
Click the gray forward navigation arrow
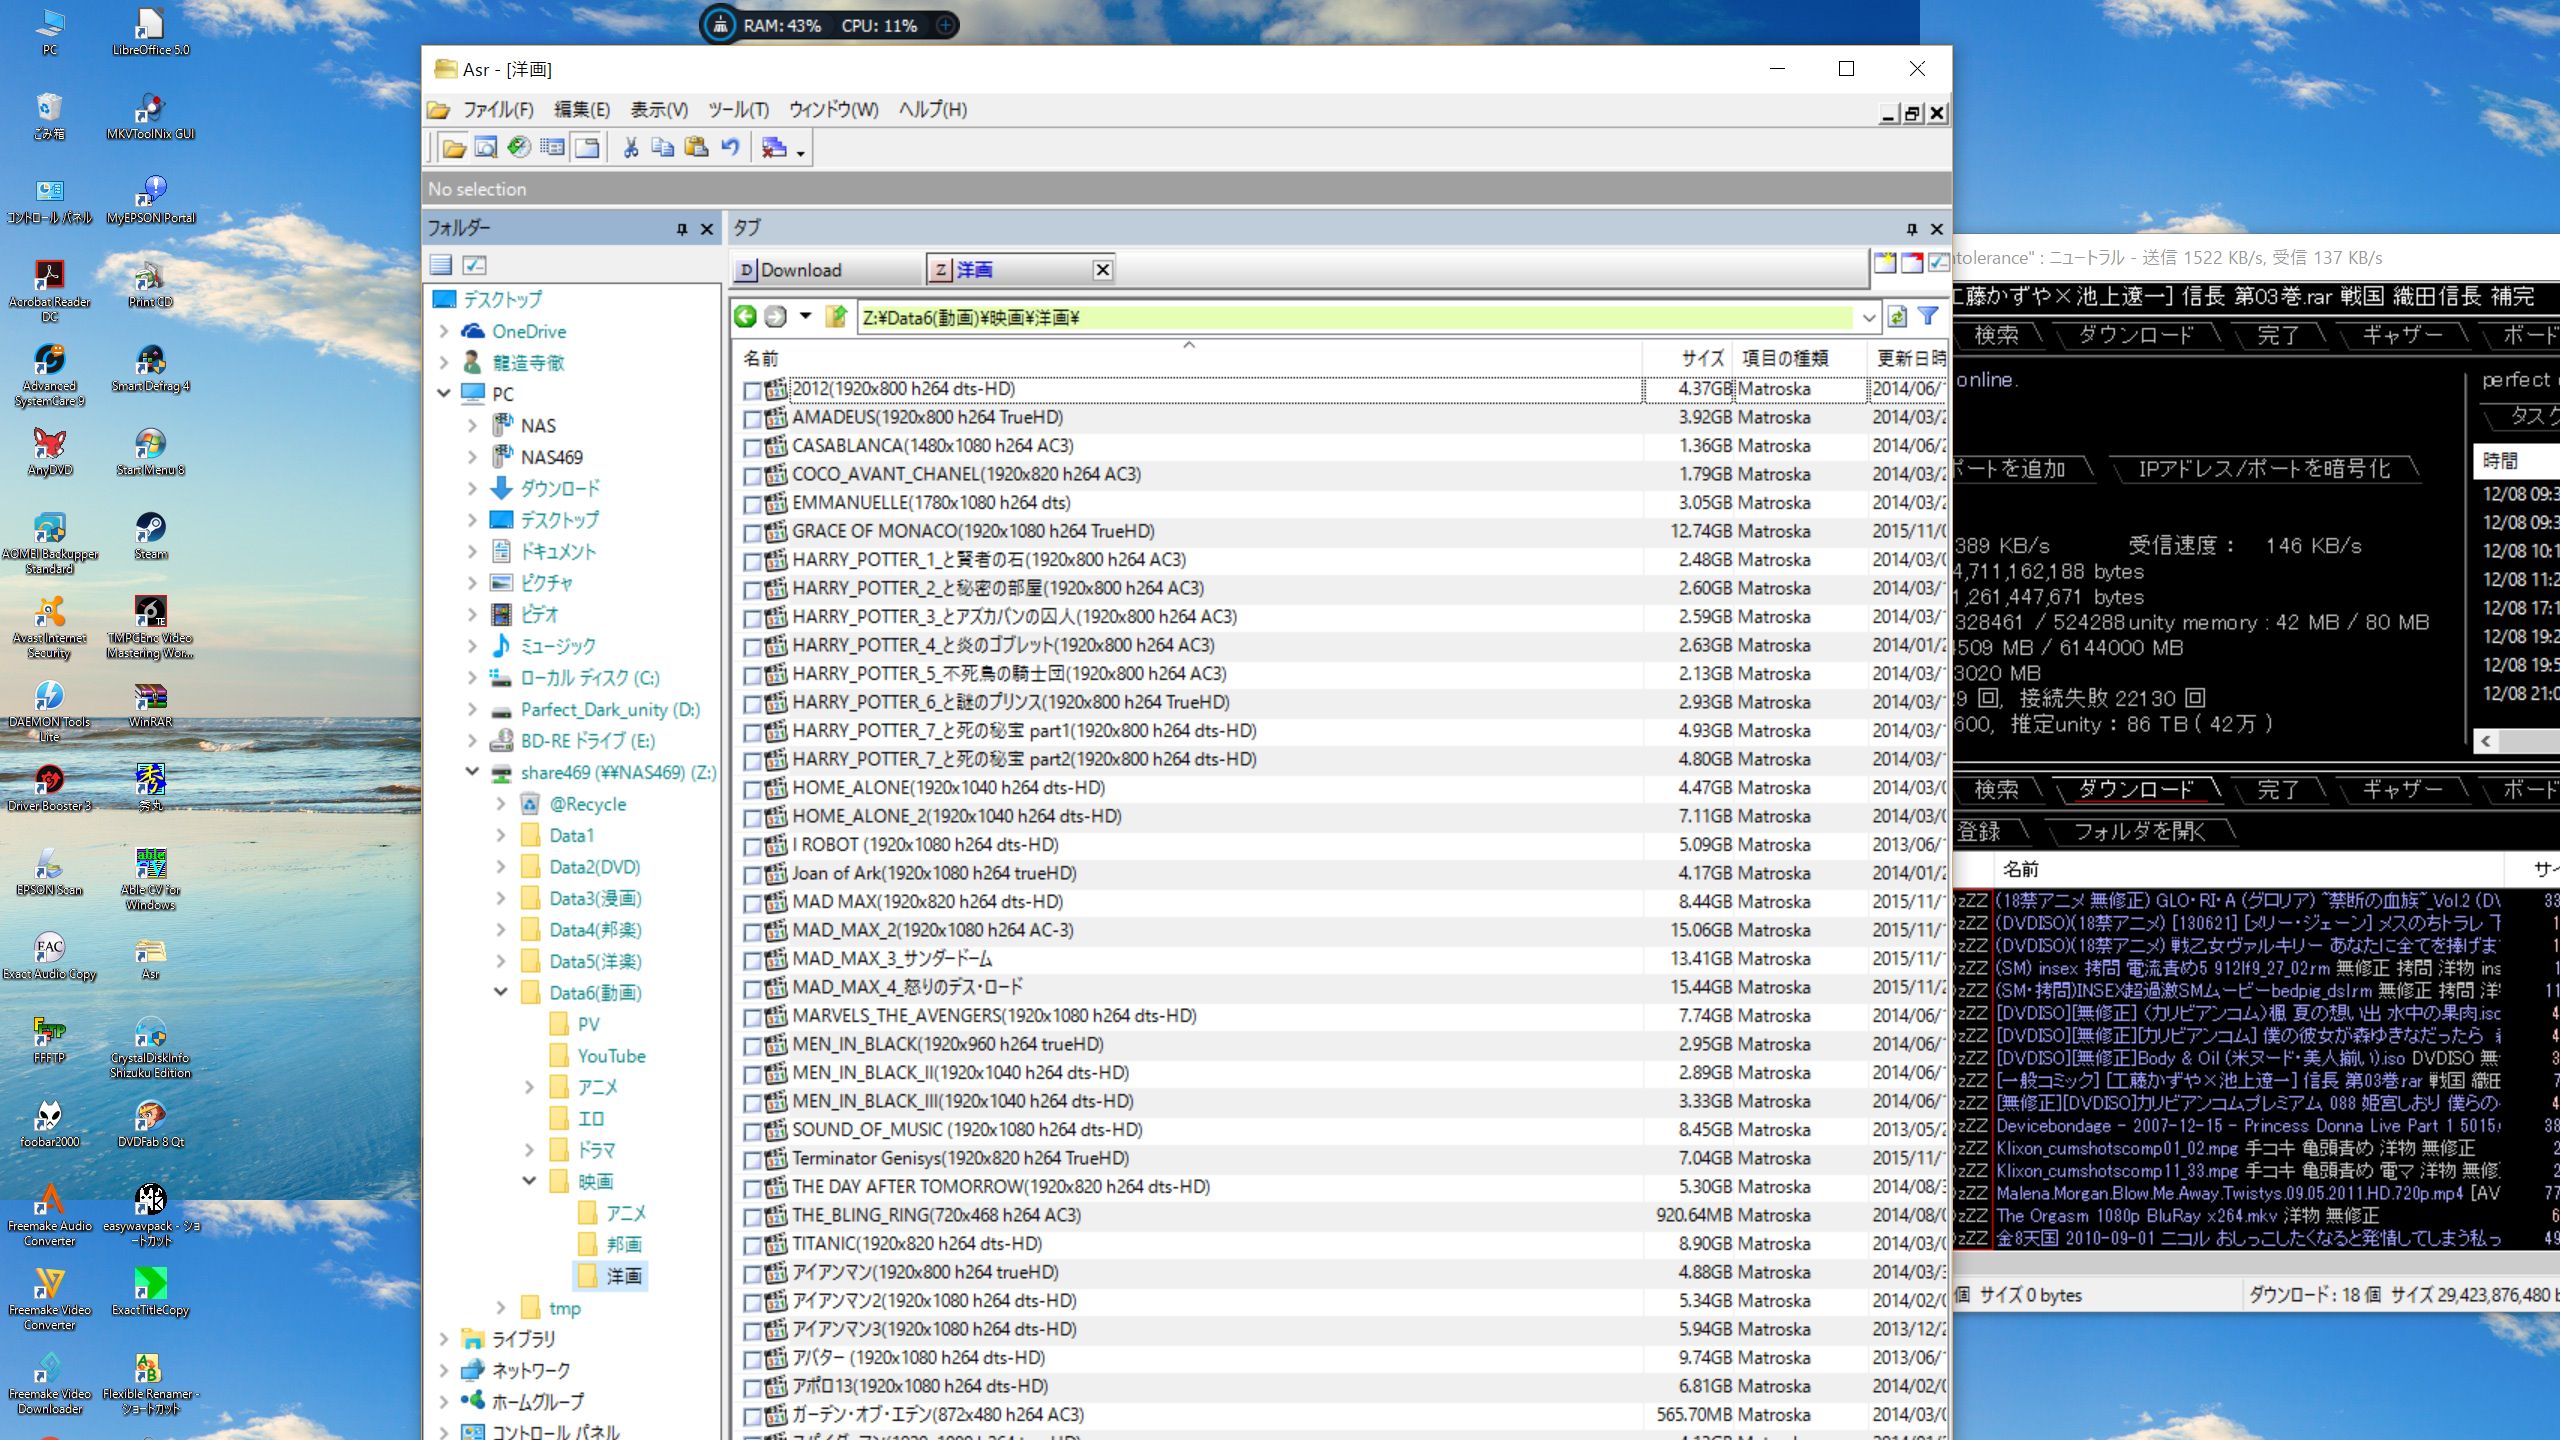[x=775, y=317]
